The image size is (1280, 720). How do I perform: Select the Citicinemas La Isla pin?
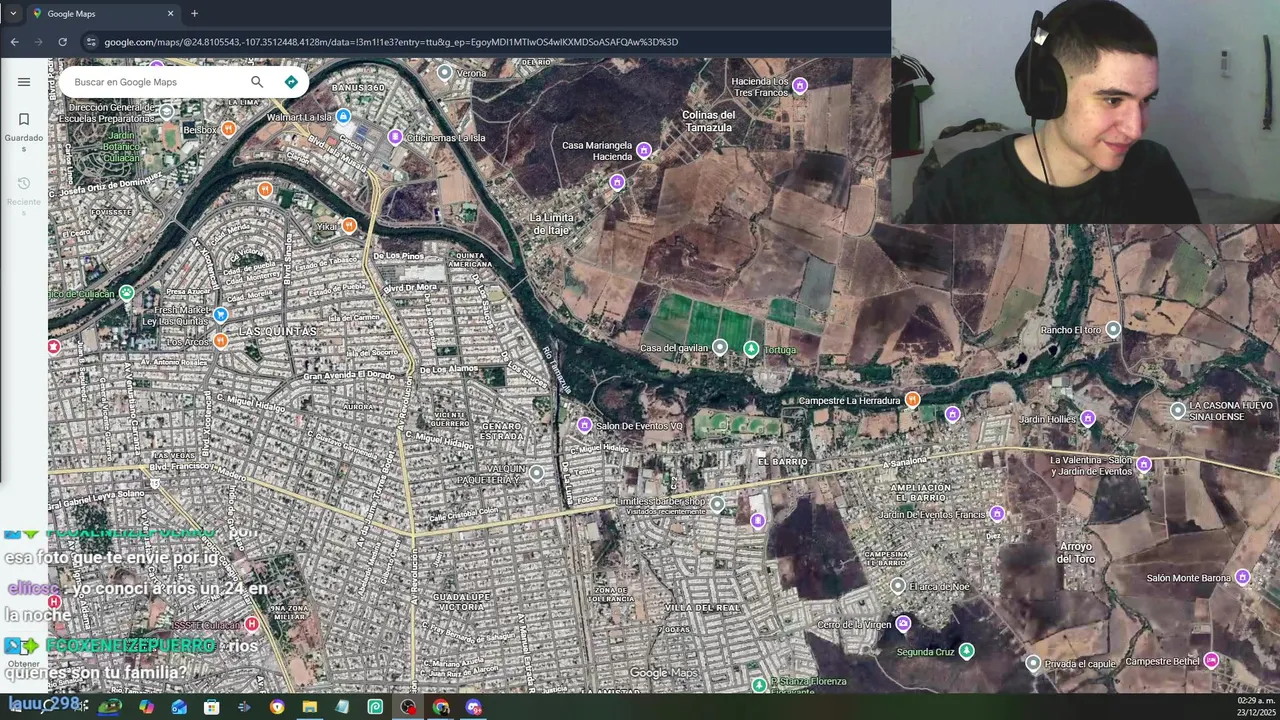pos(395,137)
